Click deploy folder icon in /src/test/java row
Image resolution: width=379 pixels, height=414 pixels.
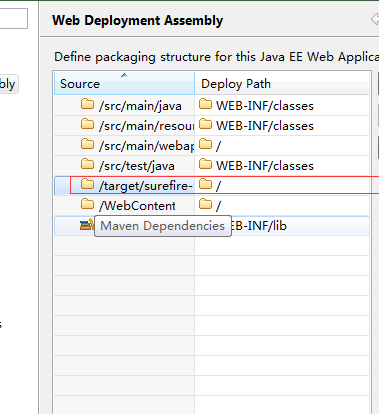(205, 164)
